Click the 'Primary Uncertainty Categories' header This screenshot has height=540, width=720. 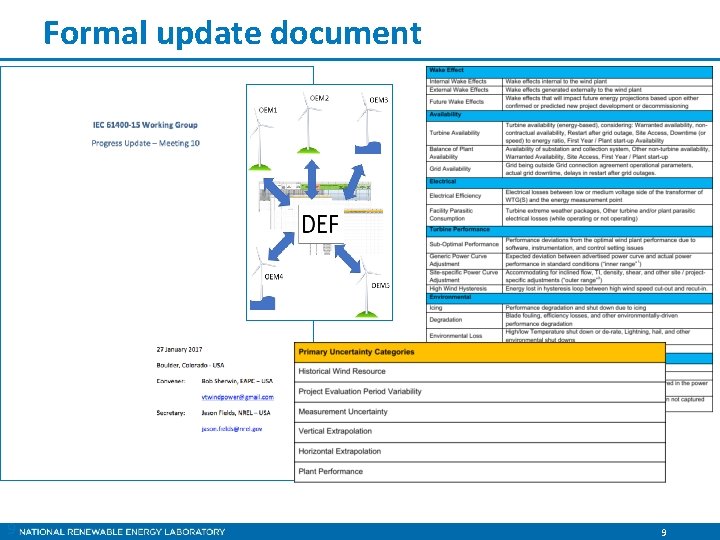tap(480, 352)
